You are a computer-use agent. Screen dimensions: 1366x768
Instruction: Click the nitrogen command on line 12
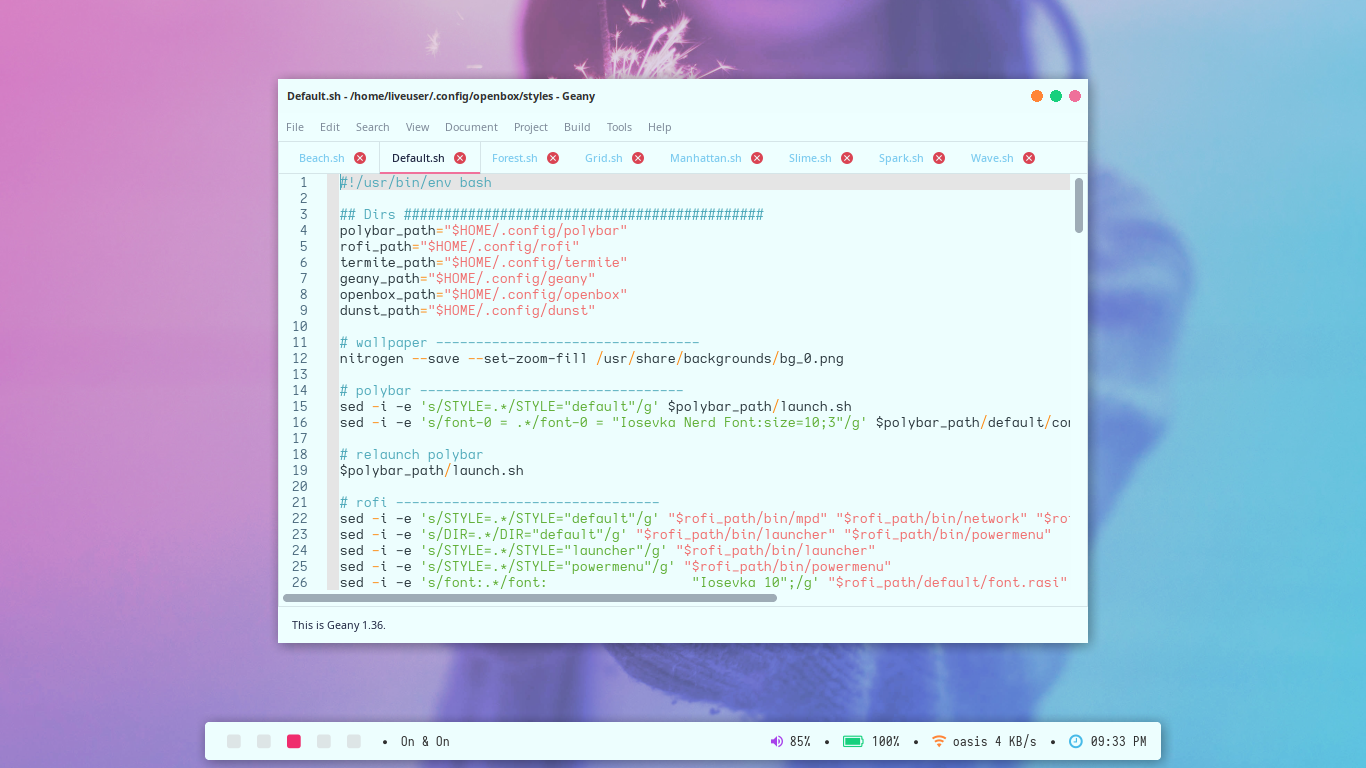pos(371,358)
